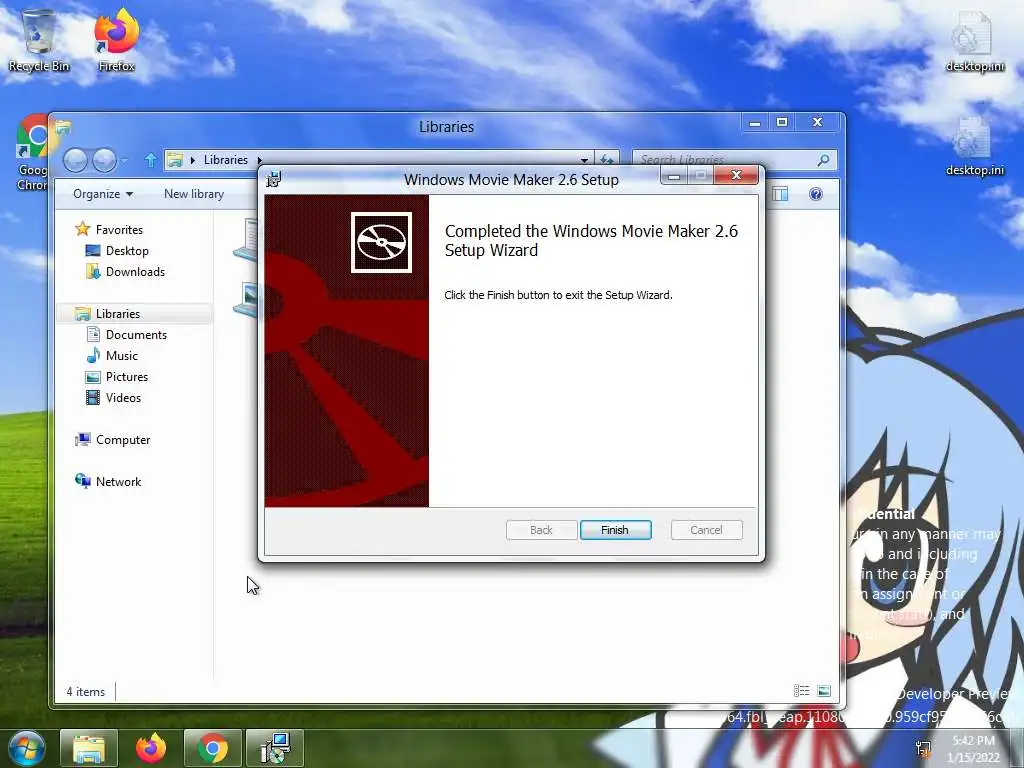The image size is (1024, 768).
Task: Open Music library in sidebar
Action: click(122, 355)
